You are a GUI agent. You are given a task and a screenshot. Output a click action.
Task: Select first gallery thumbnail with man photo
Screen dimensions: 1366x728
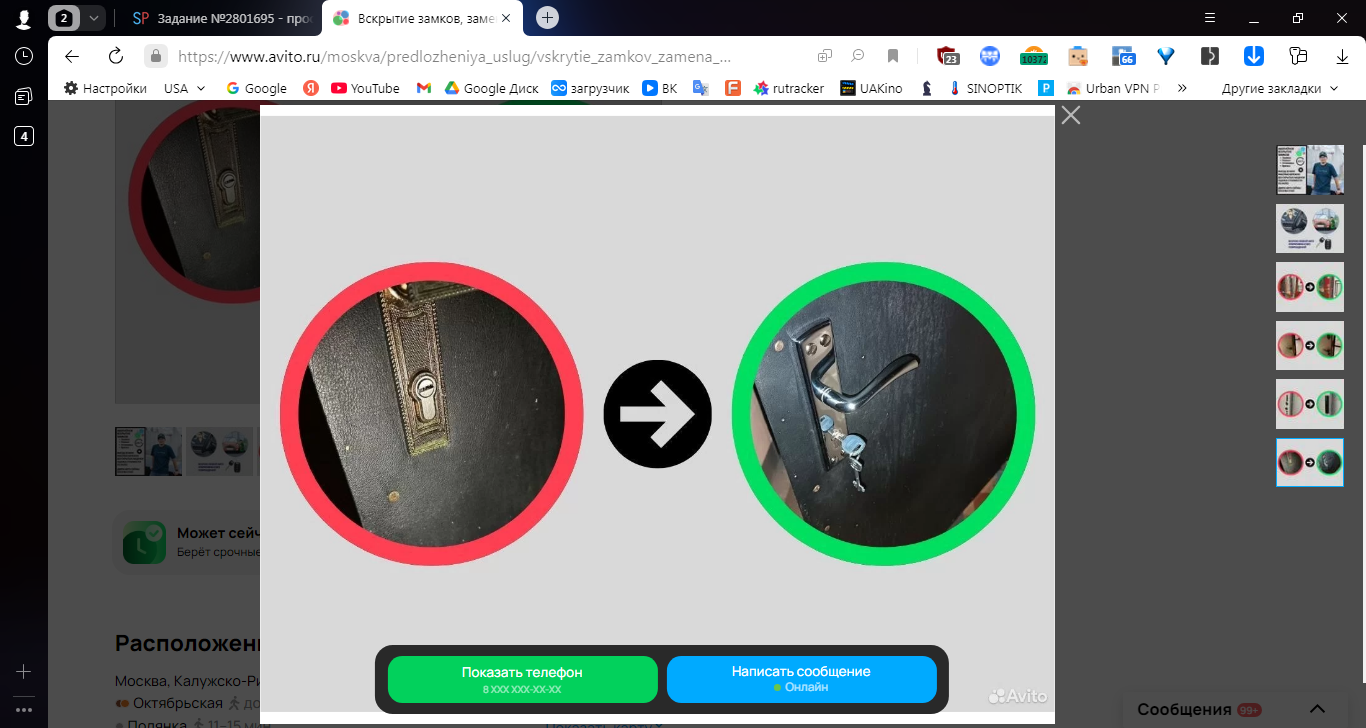pos(1309,170)
